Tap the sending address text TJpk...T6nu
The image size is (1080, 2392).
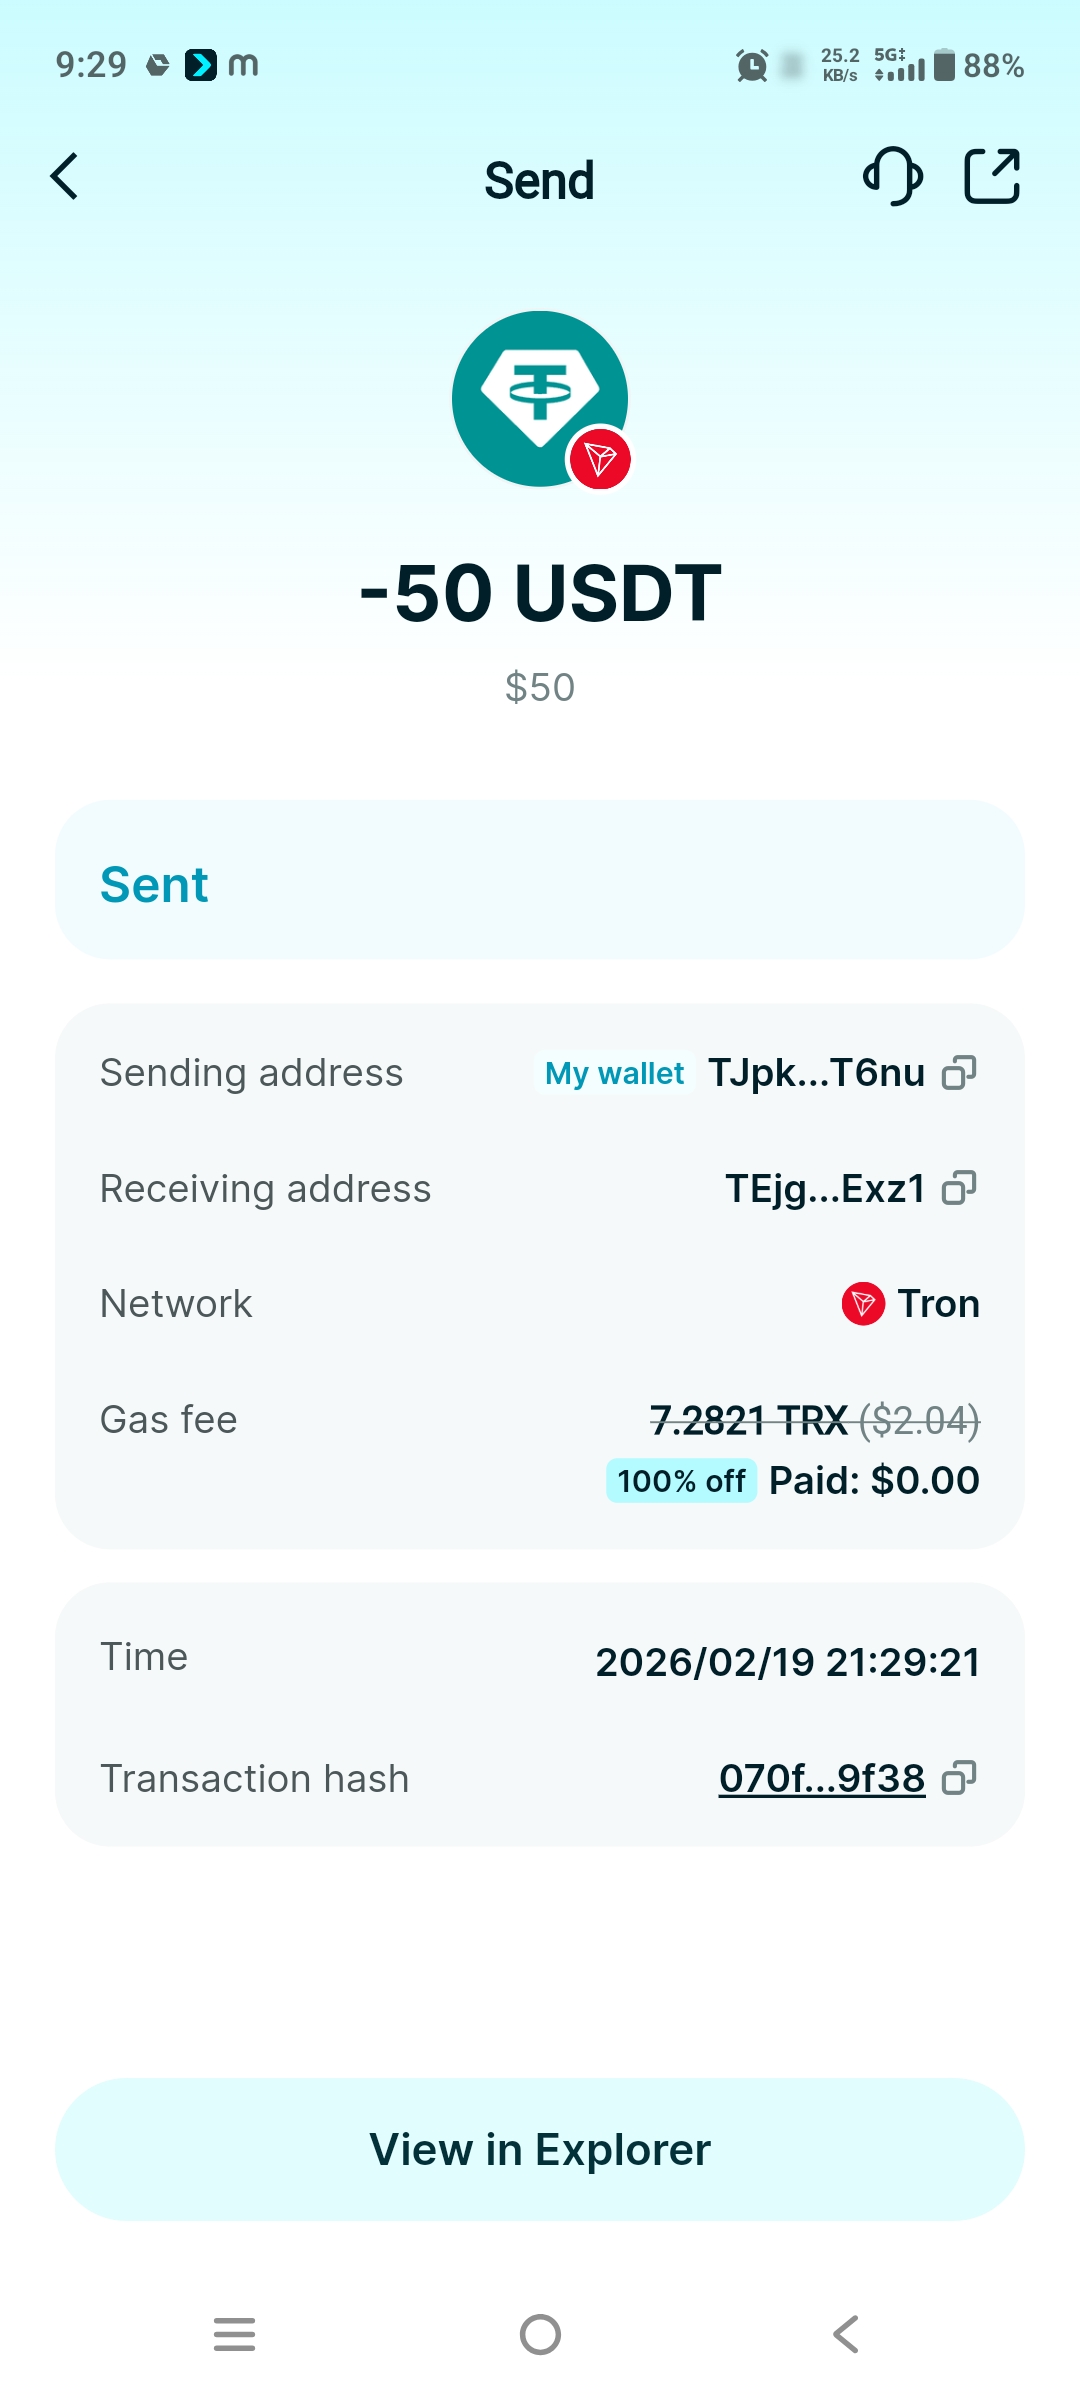(x=816, y=1073)
